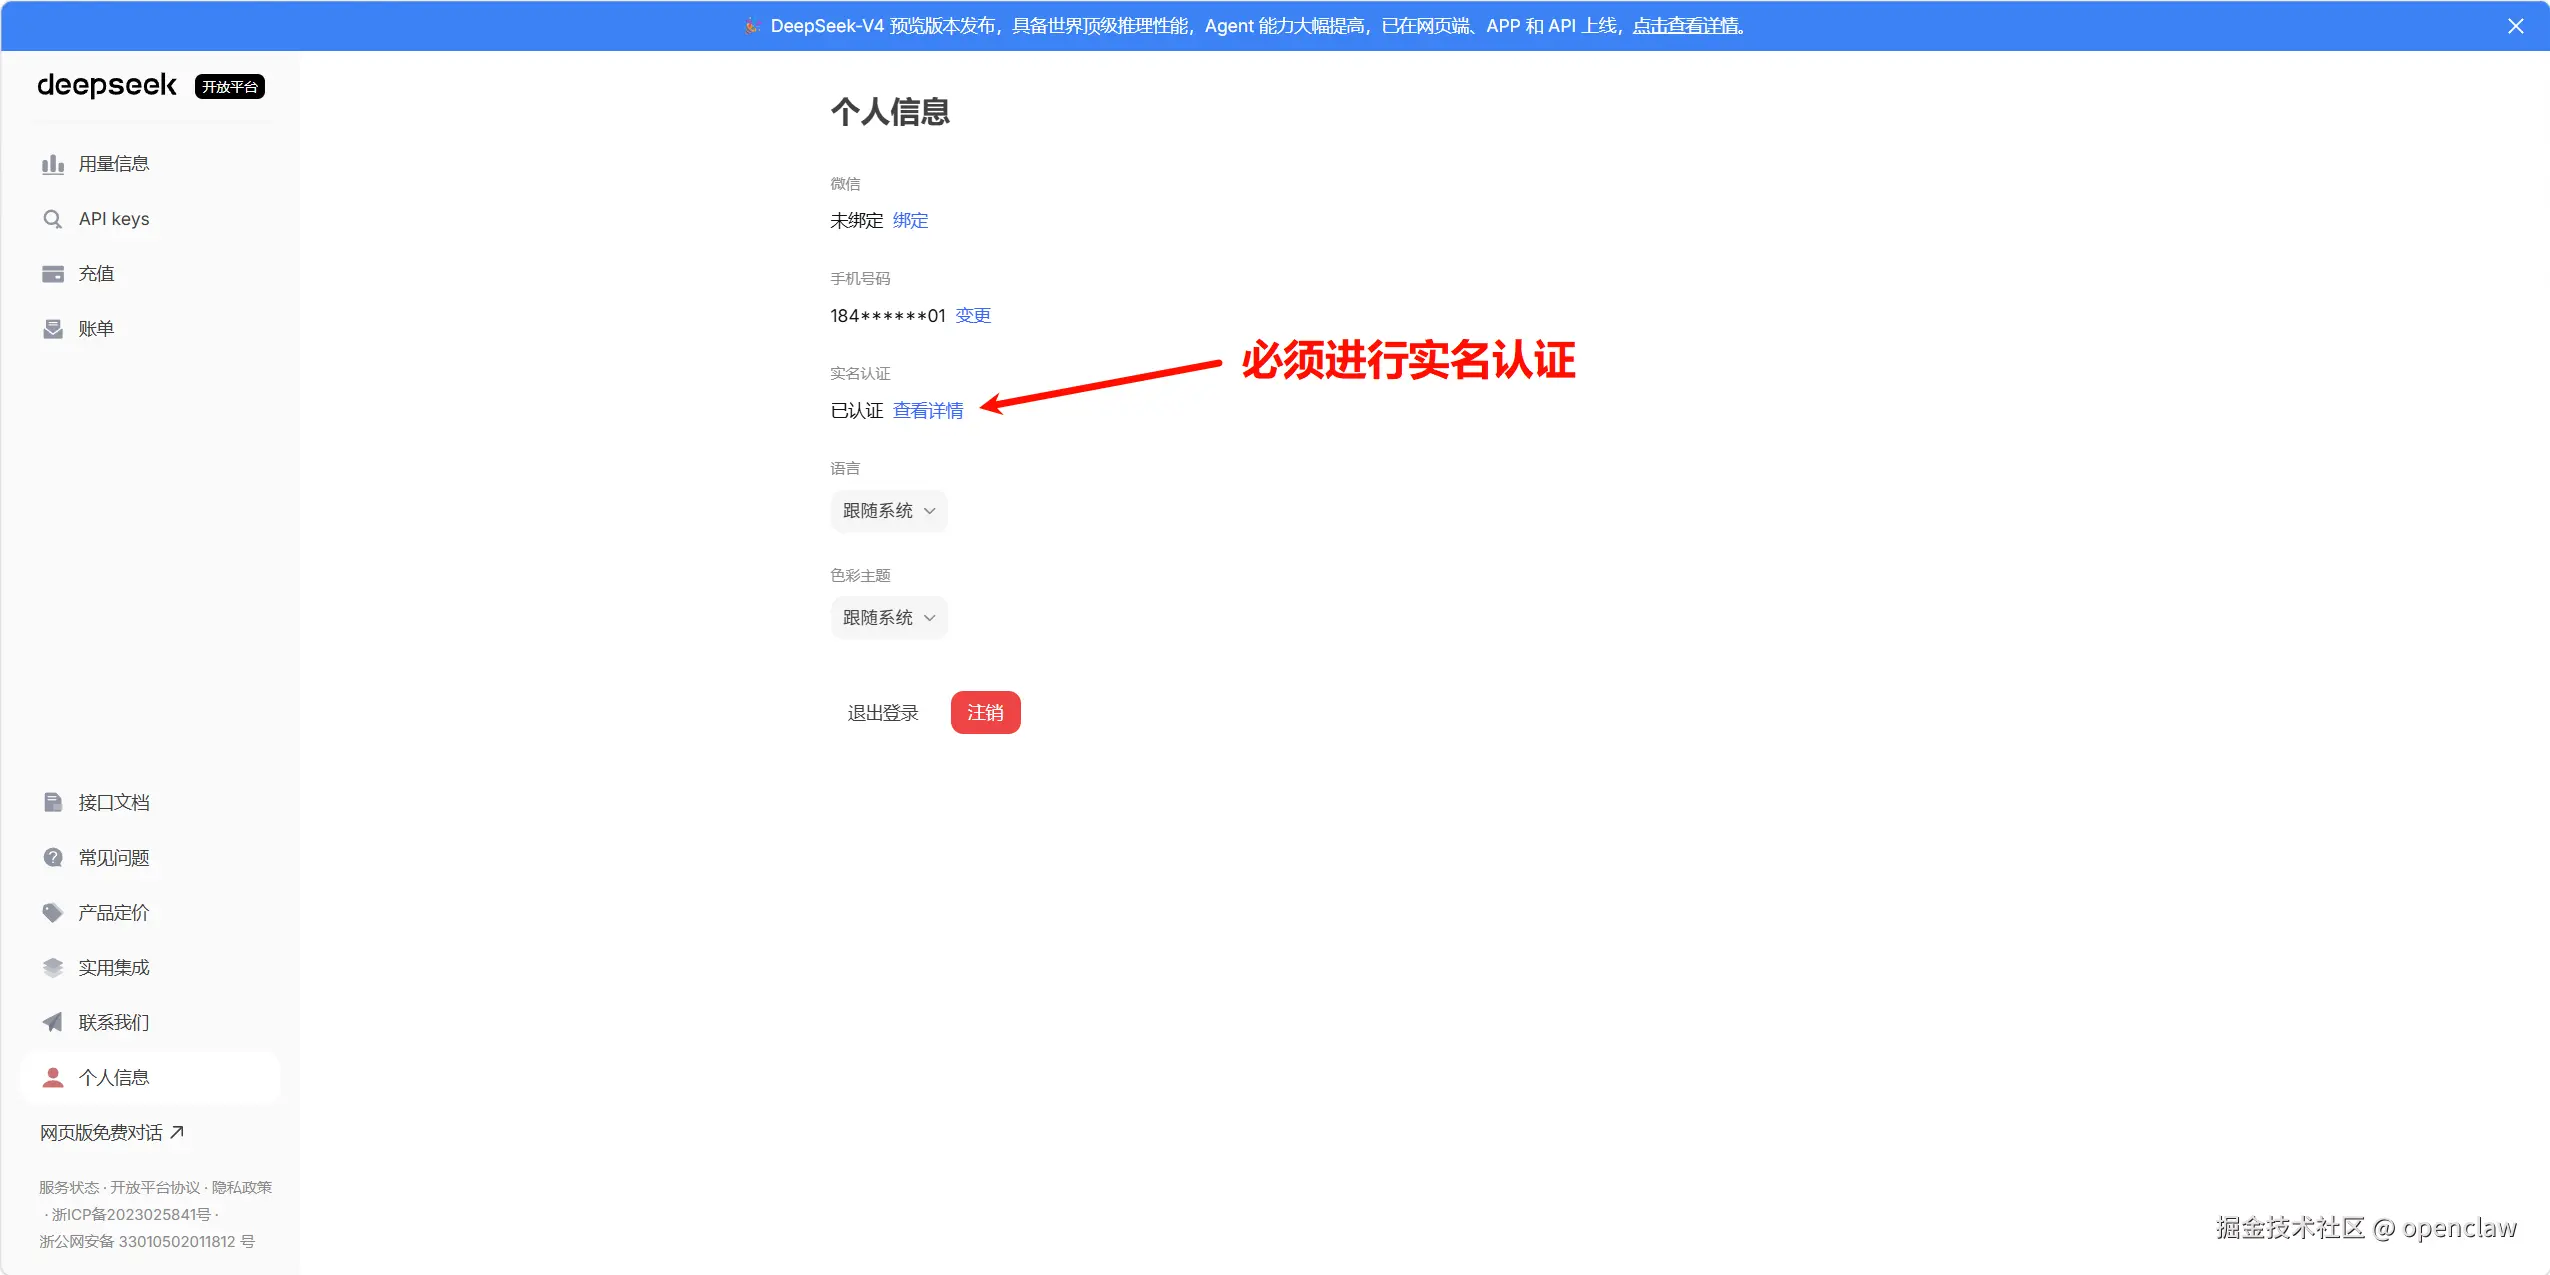Click the 服务状态 footer link
Image resolution: width=2550 pixels, height=1275 pixels.
(x=69, y=1187)
